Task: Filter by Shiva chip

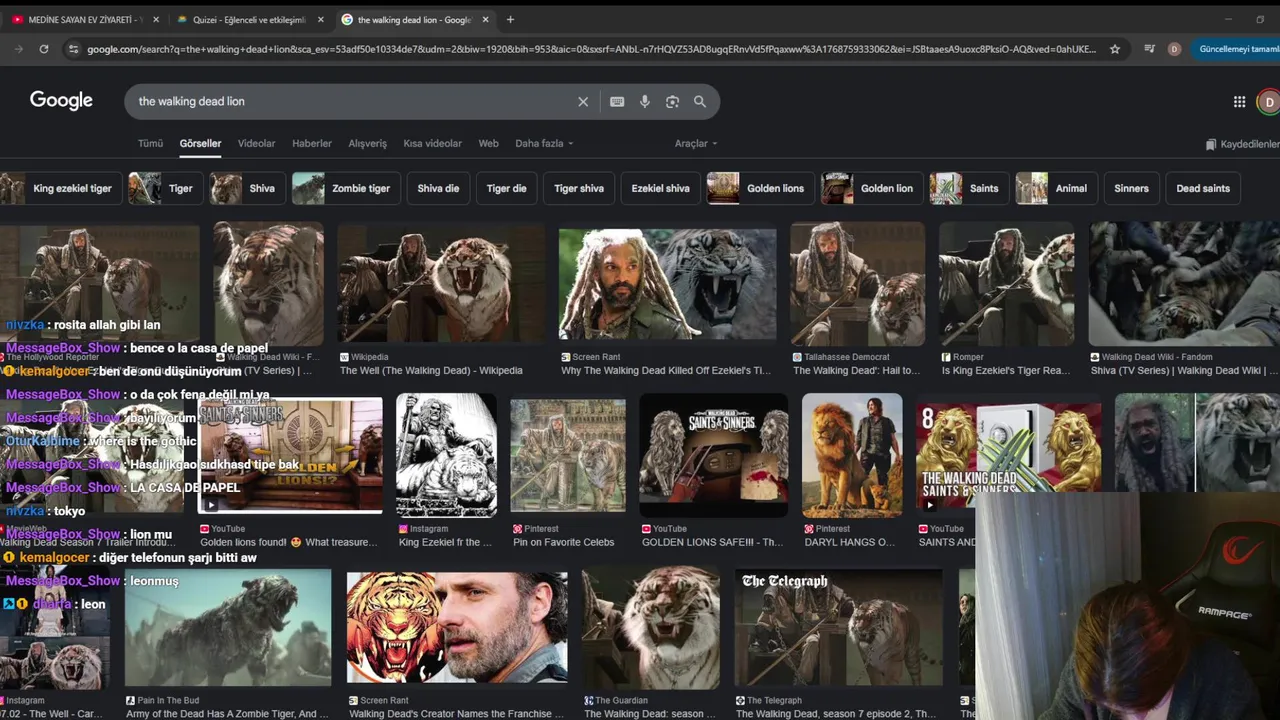Action: pos(247,188)
